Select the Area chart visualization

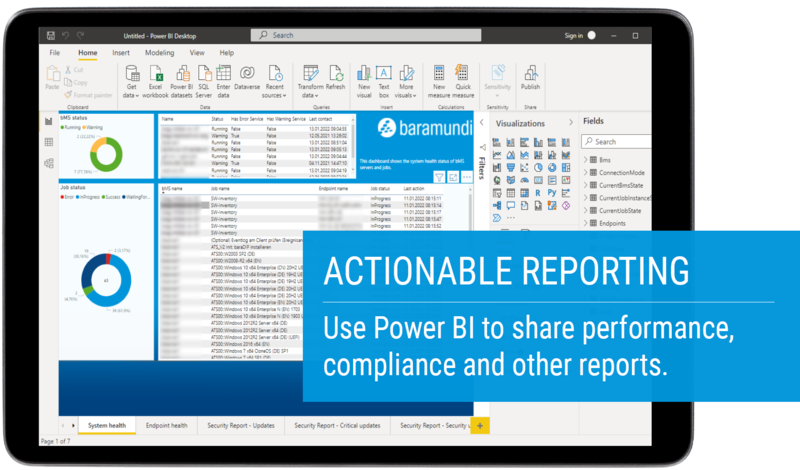[x=511, y=155]
